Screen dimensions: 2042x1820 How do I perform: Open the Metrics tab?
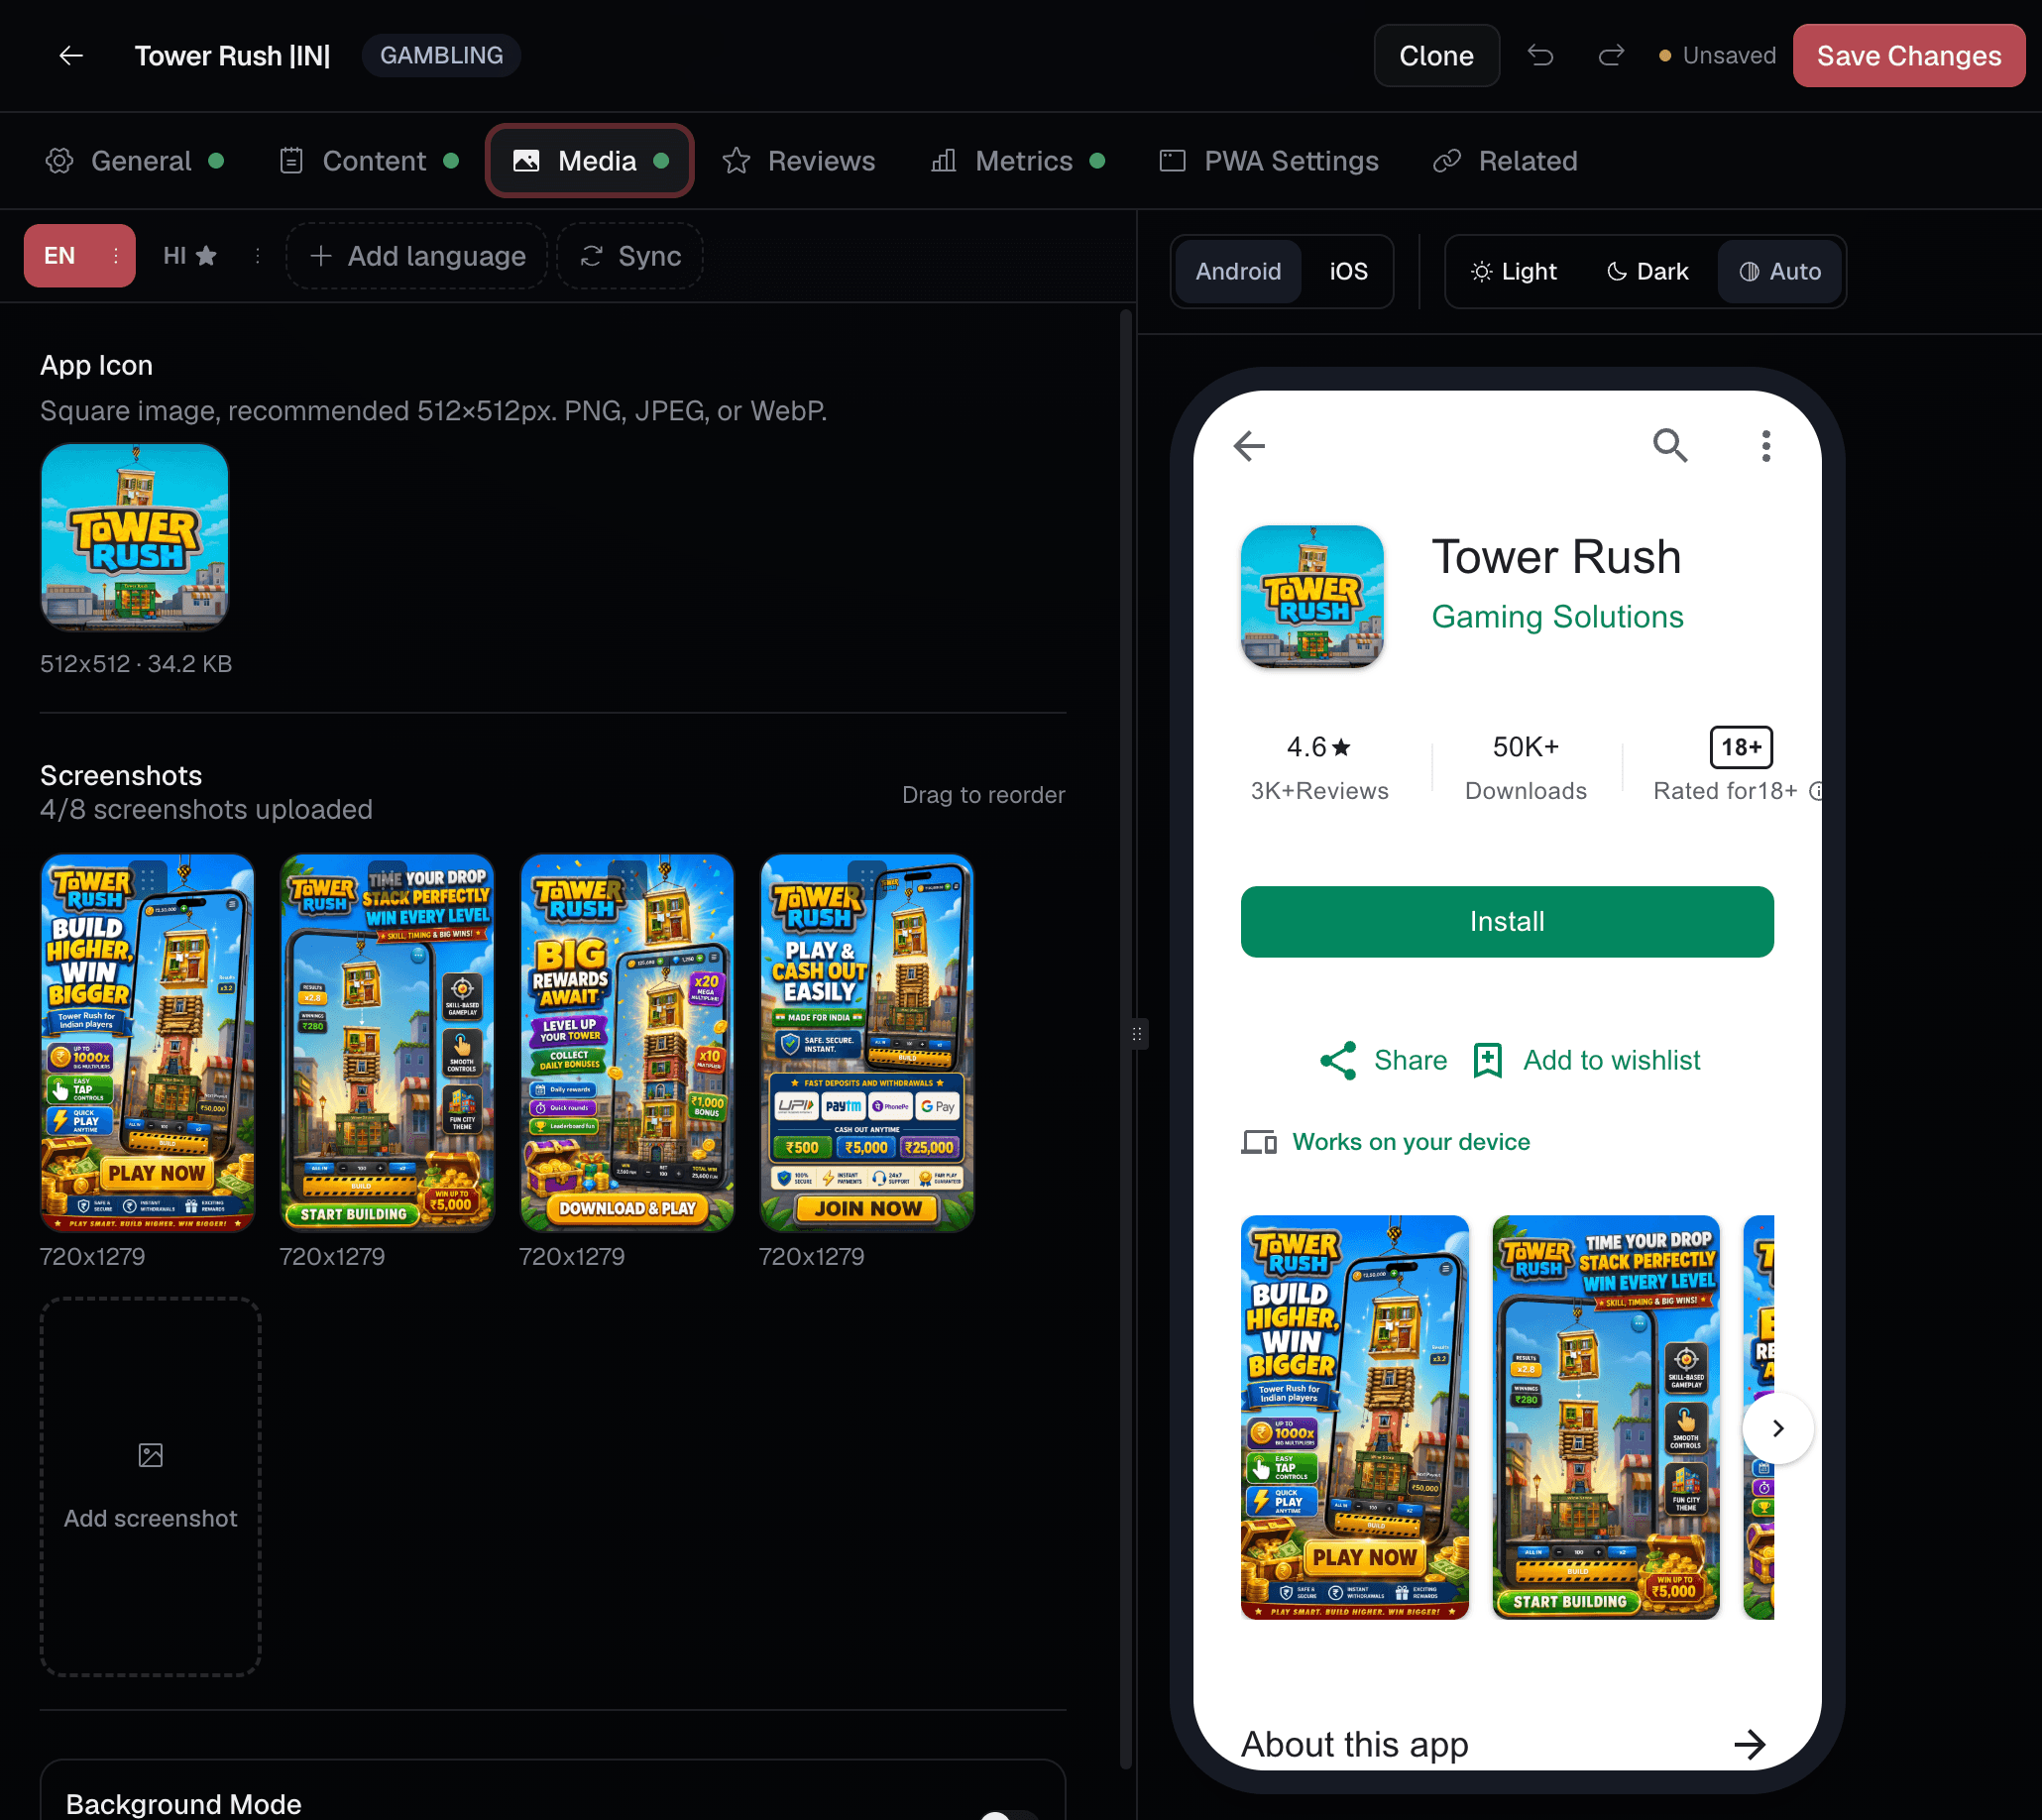coord(1018,161)
